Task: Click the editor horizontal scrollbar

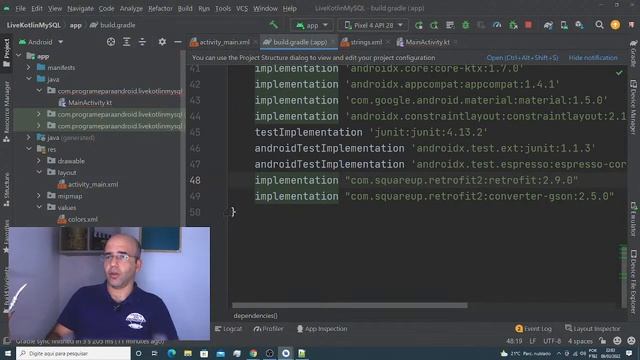Action: [x=350, y=305]
